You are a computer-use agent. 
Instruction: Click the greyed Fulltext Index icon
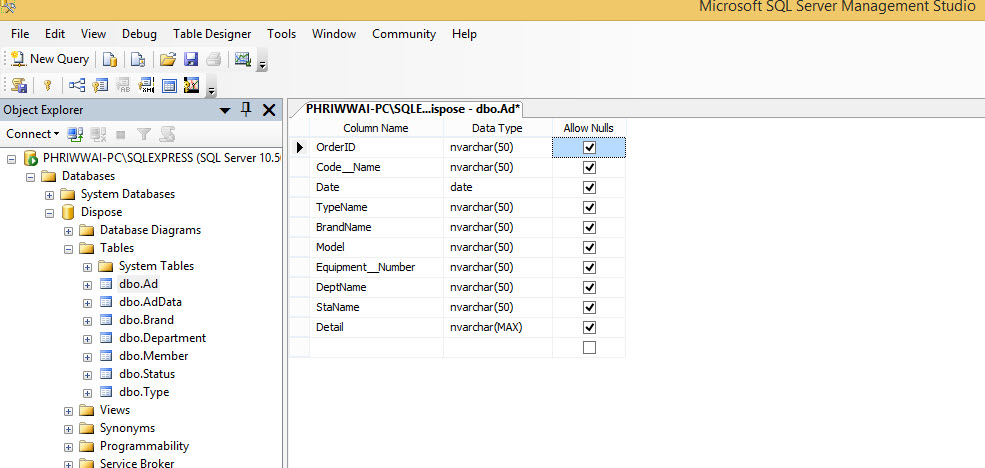point(124,85)
